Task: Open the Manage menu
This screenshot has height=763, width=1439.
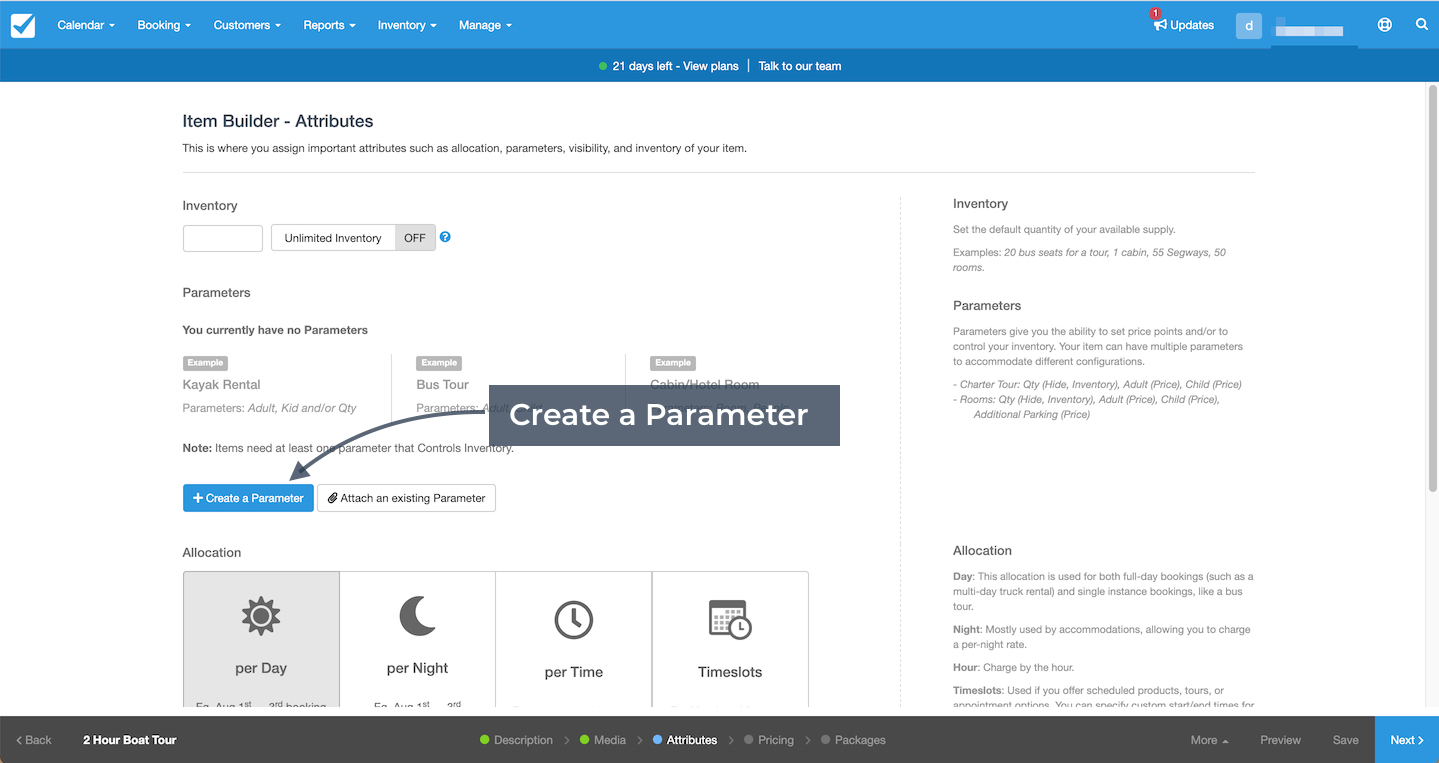Action: coord(485,25)
